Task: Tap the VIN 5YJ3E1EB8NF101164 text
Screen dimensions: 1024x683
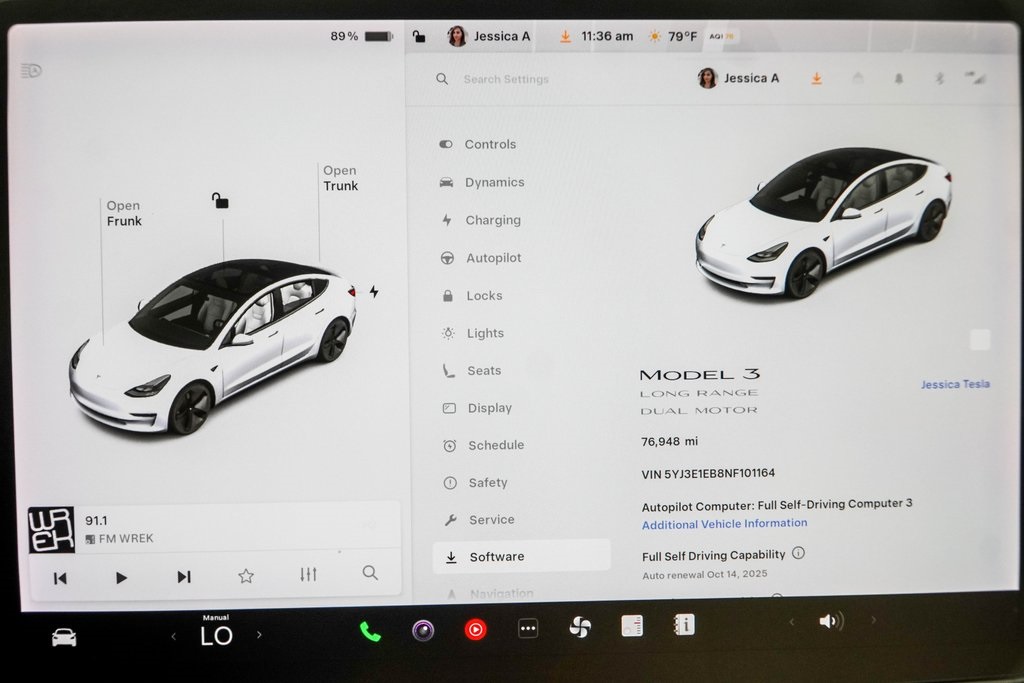Action: click(708, 473)
